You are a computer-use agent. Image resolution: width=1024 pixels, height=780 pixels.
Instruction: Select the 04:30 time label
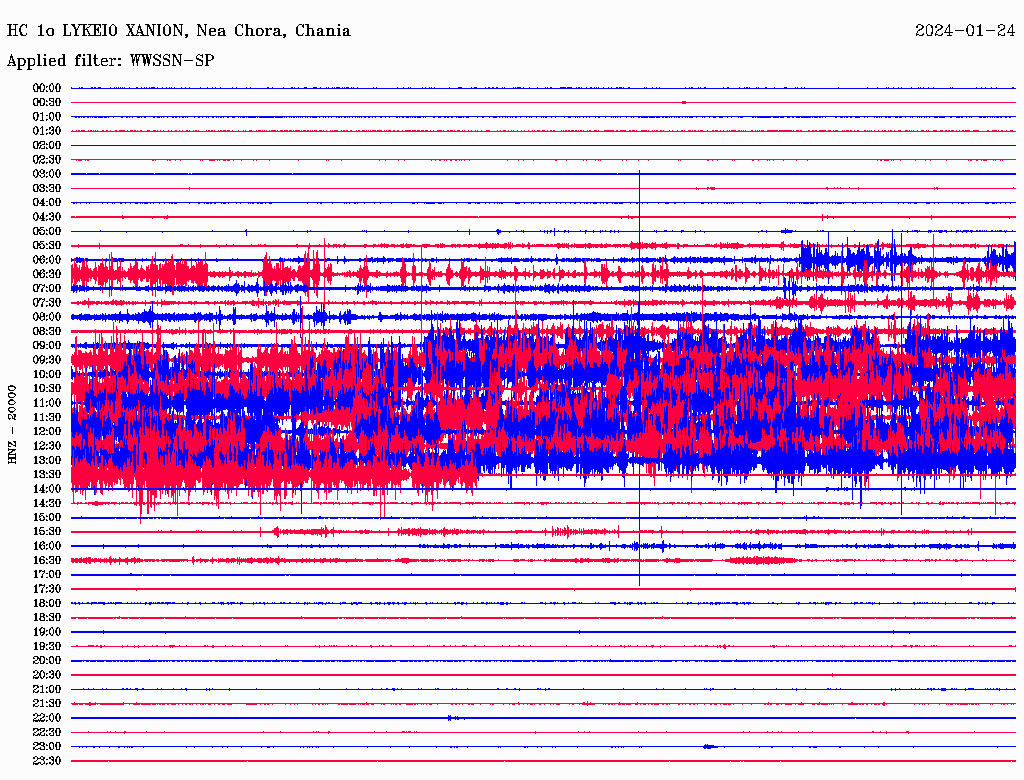pyautogui.click(x=47, y=217)
